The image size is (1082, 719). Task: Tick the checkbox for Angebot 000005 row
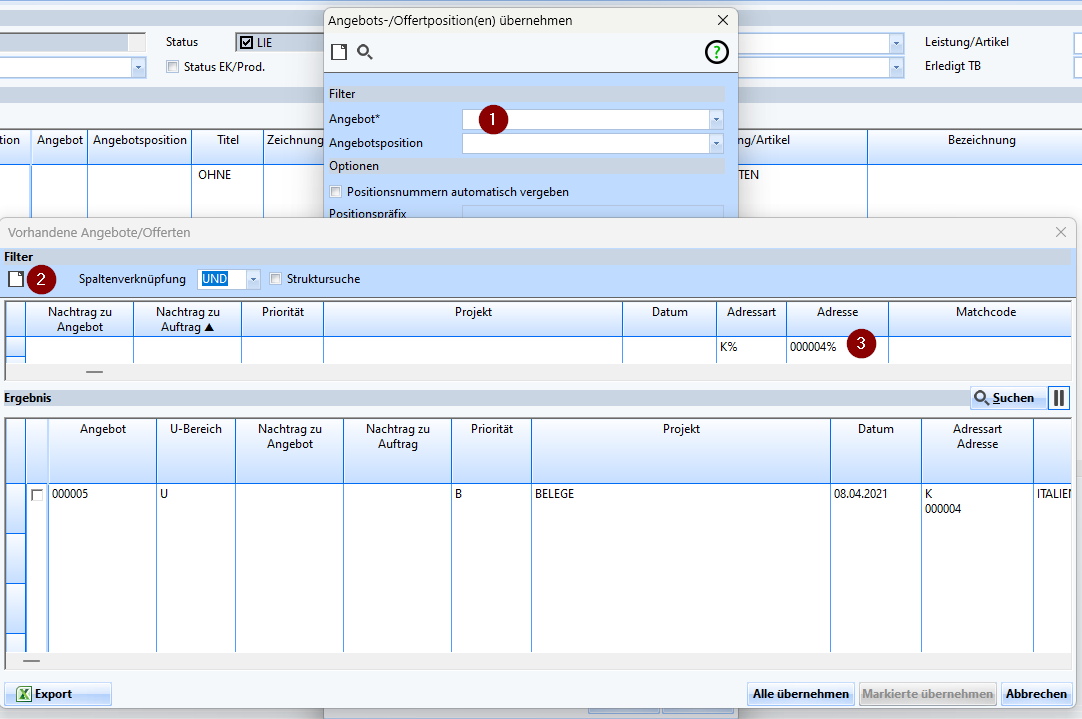(37, 495)
